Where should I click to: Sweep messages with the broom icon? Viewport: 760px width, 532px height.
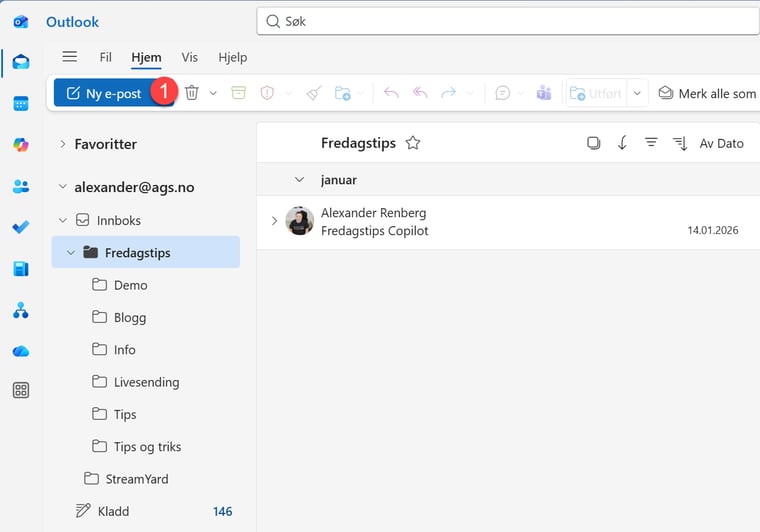coord(314,93)
